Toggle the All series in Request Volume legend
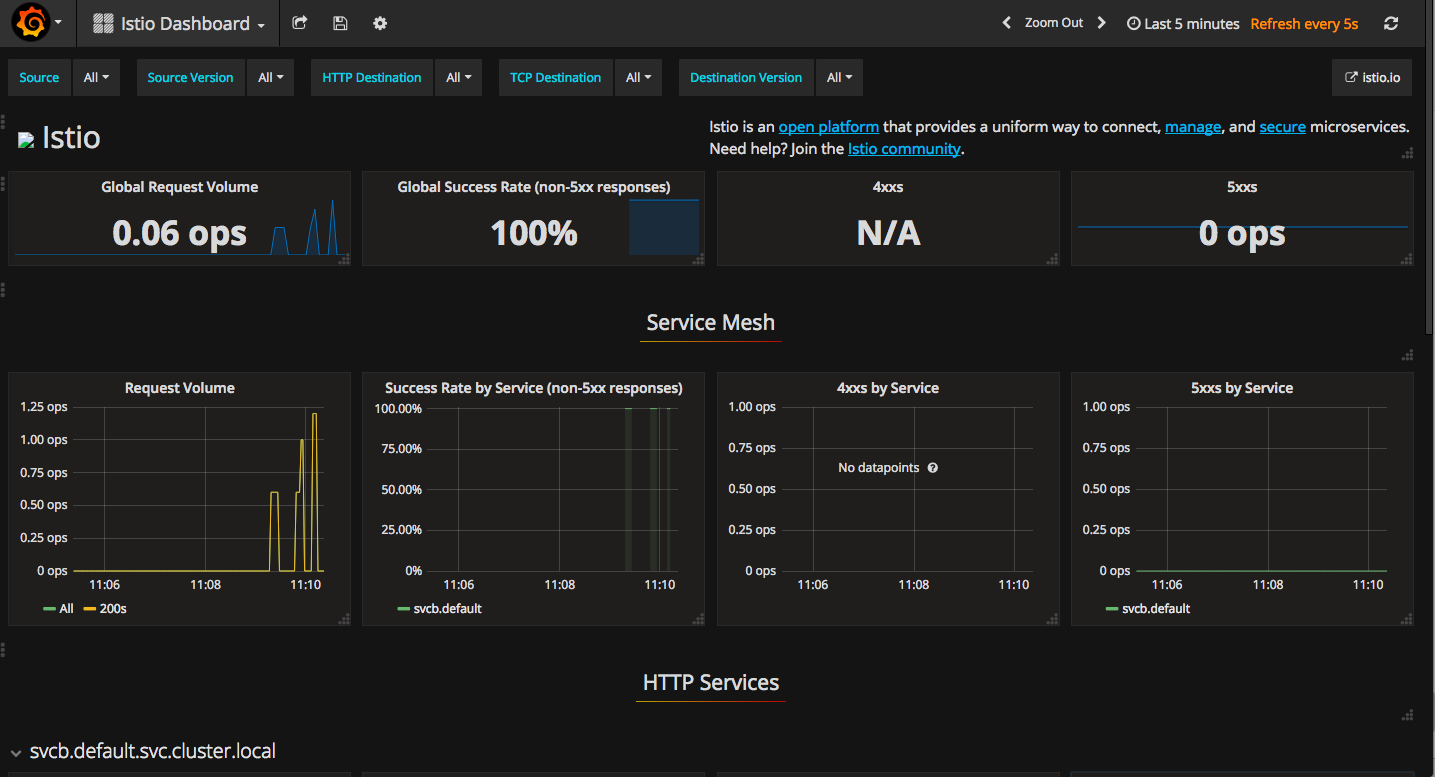The image size is (1435, 777). point(58,608)
